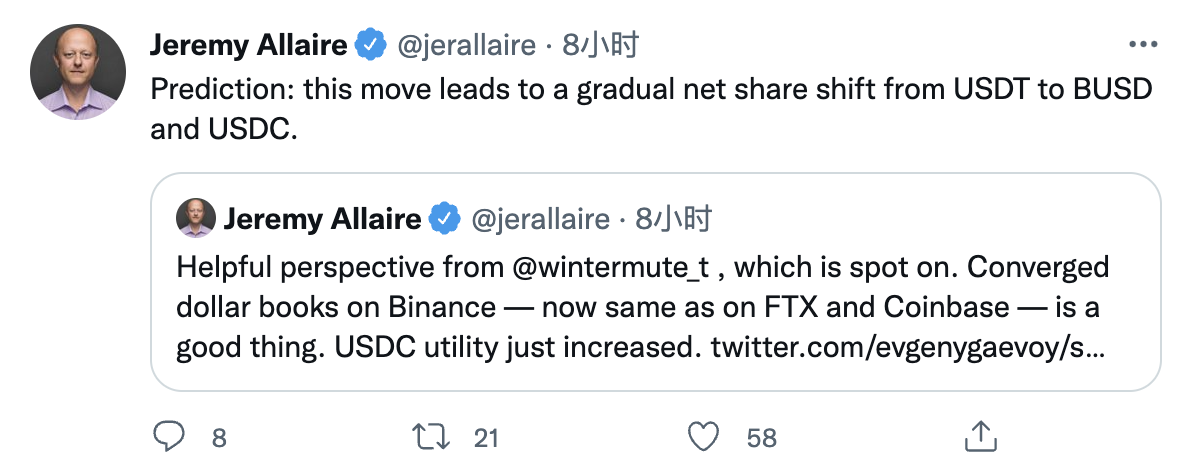This screenshot has height=472, width=1192.
Task: Click the 21 retweets count
Action: (x=486, y=438)
